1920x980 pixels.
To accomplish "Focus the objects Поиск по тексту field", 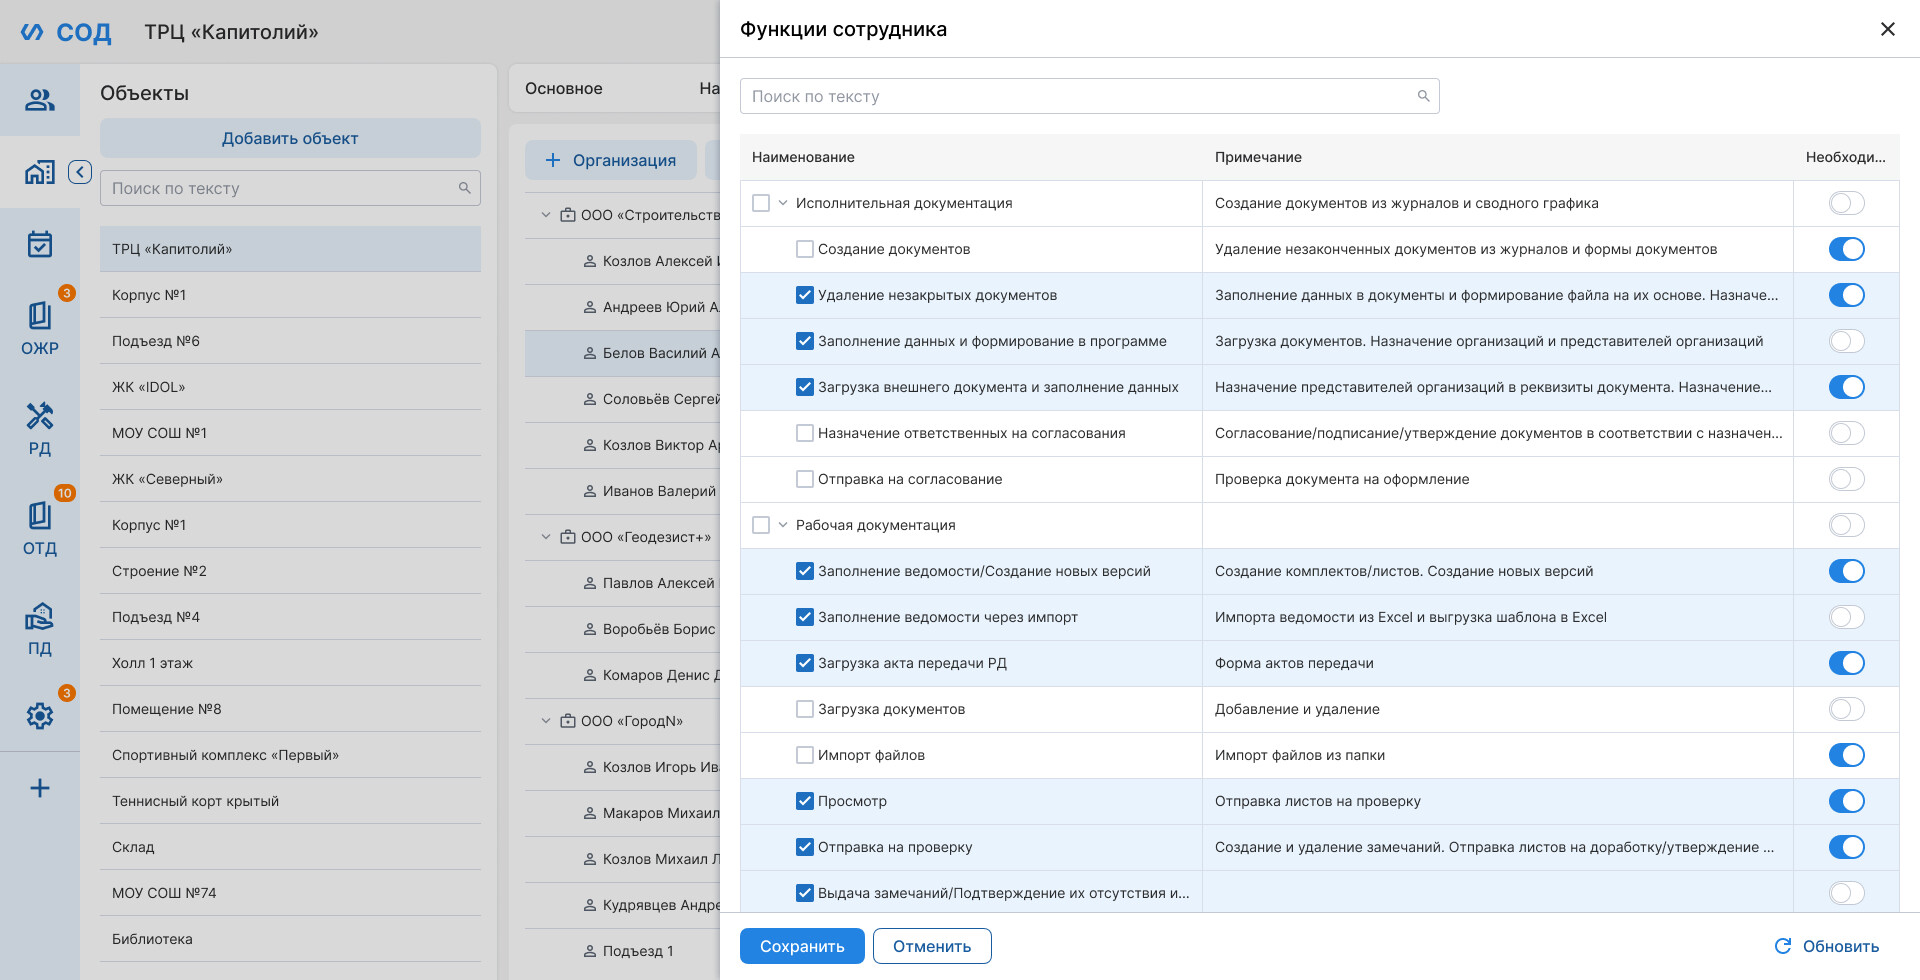I will pos(290,188).
